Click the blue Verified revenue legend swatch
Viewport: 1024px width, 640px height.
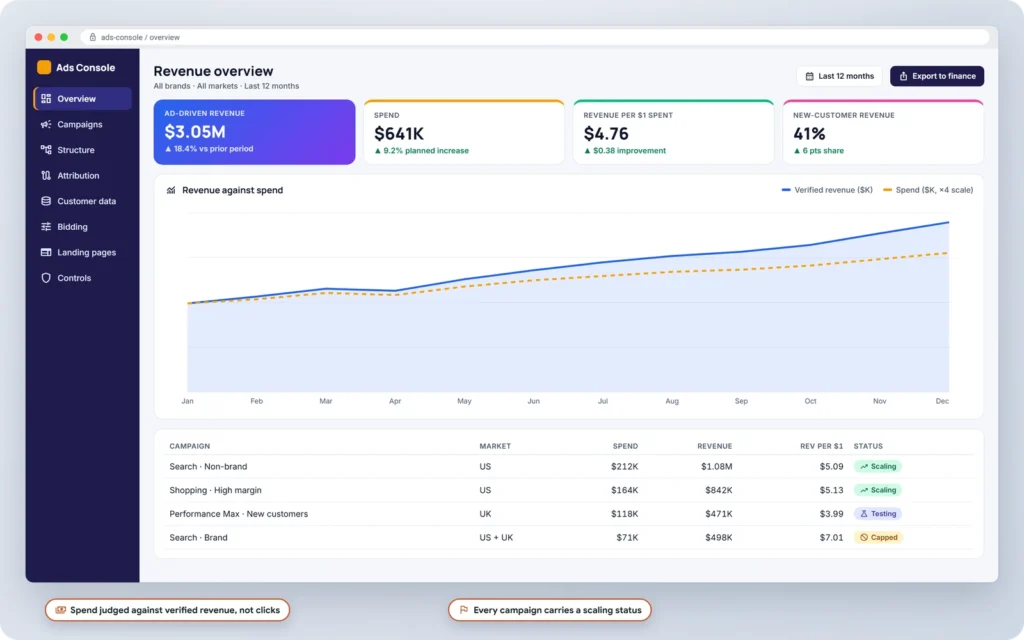coord(786,190)
